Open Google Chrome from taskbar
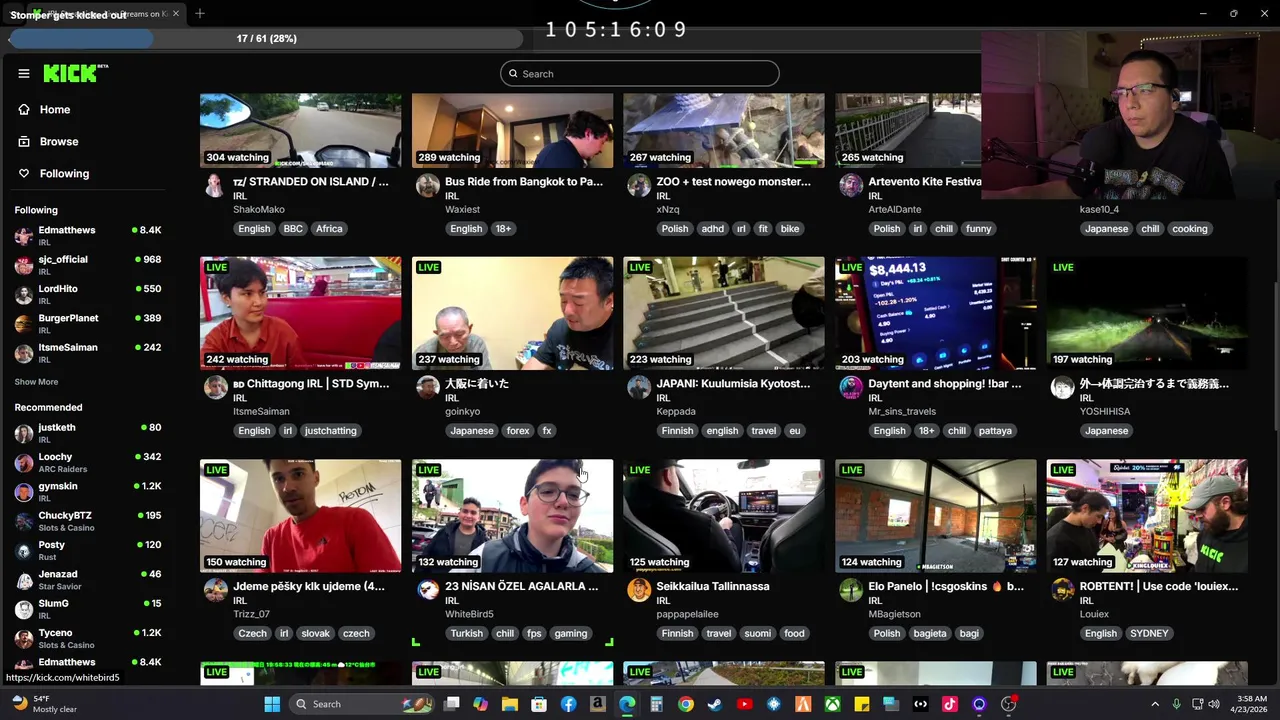 point(686,704)
